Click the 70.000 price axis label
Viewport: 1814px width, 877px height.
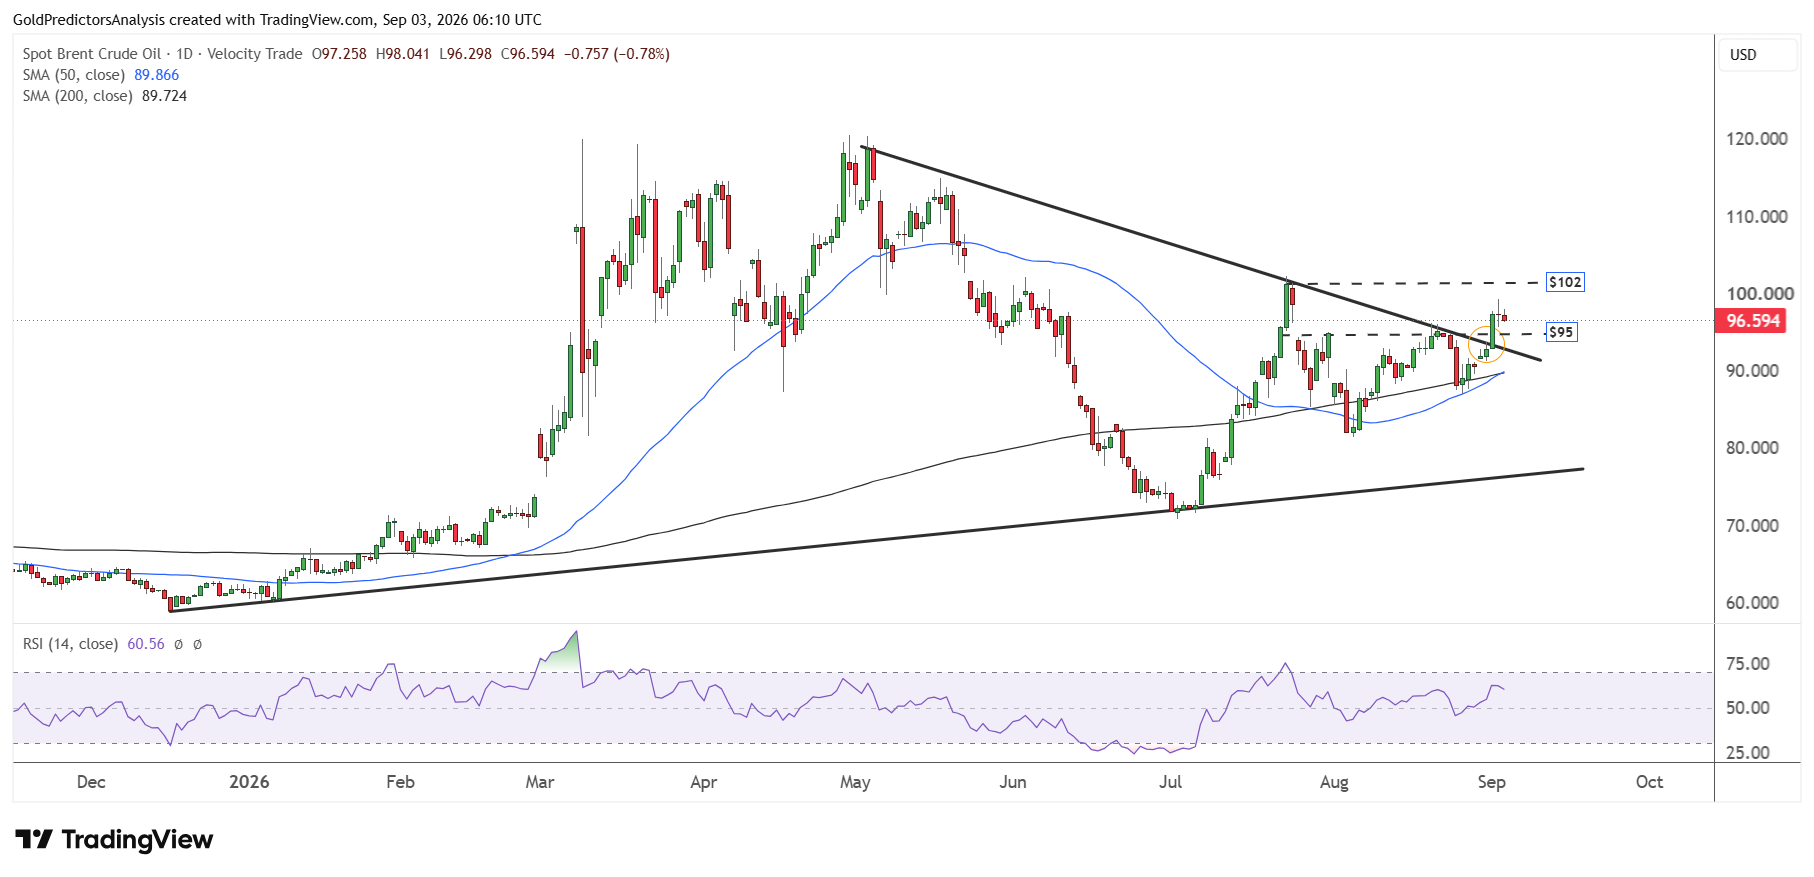tap(1752, 525)
